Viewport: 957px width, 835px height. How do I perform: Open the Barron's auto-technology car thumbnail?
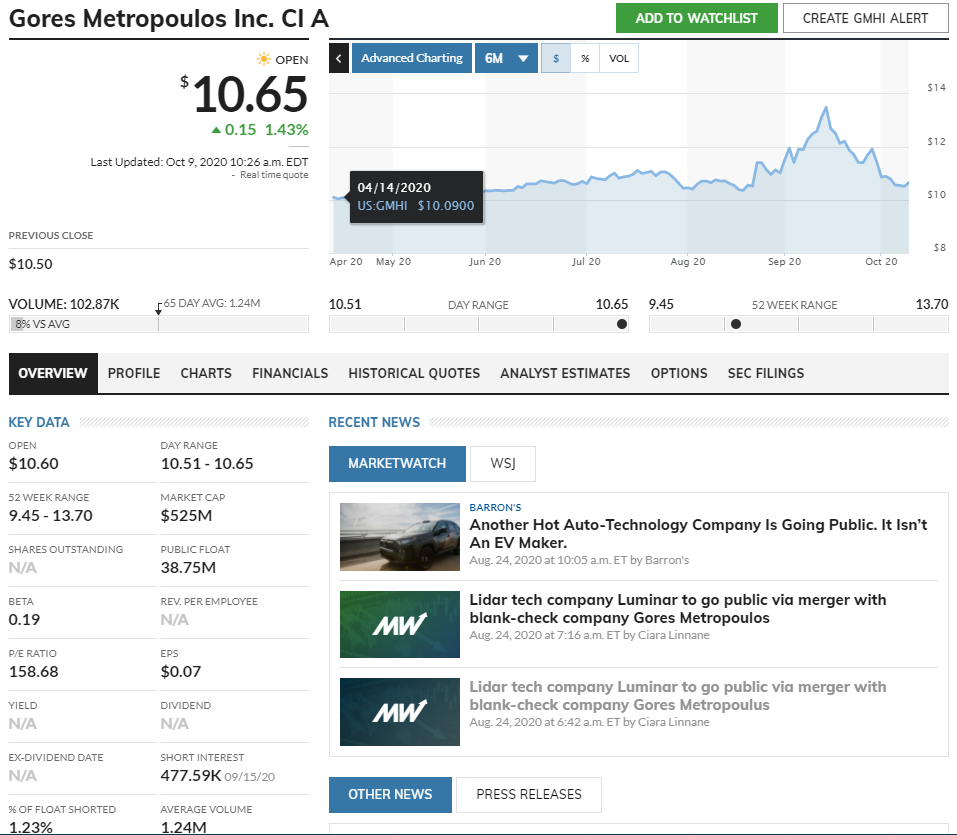[400, 537]
